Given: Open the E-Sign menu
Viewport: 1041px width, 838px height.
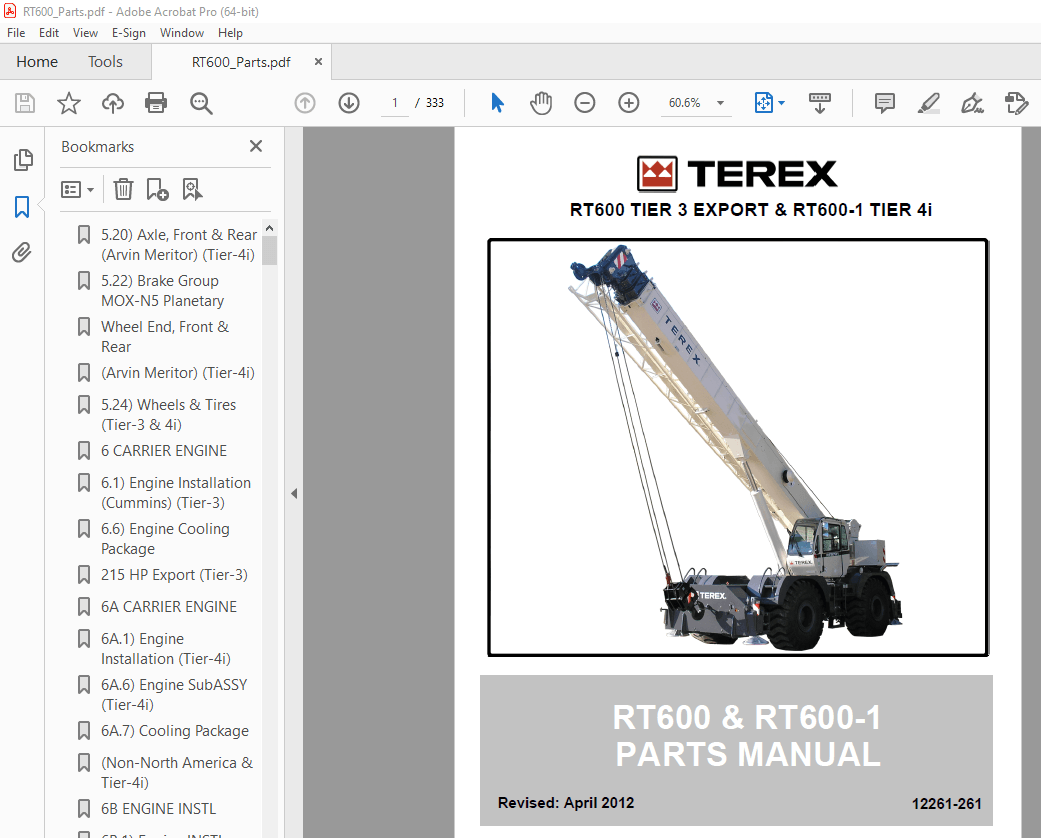Looking at the screenshot, I should click(x=129, y=32).
